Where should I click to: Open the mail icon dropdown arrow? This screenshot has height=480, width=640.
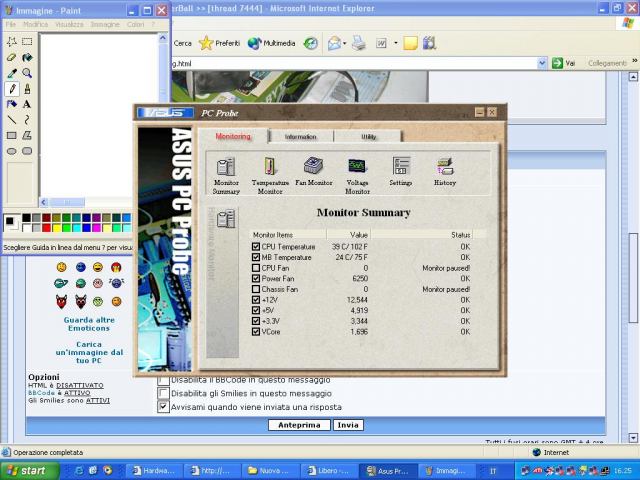[344, 43]
